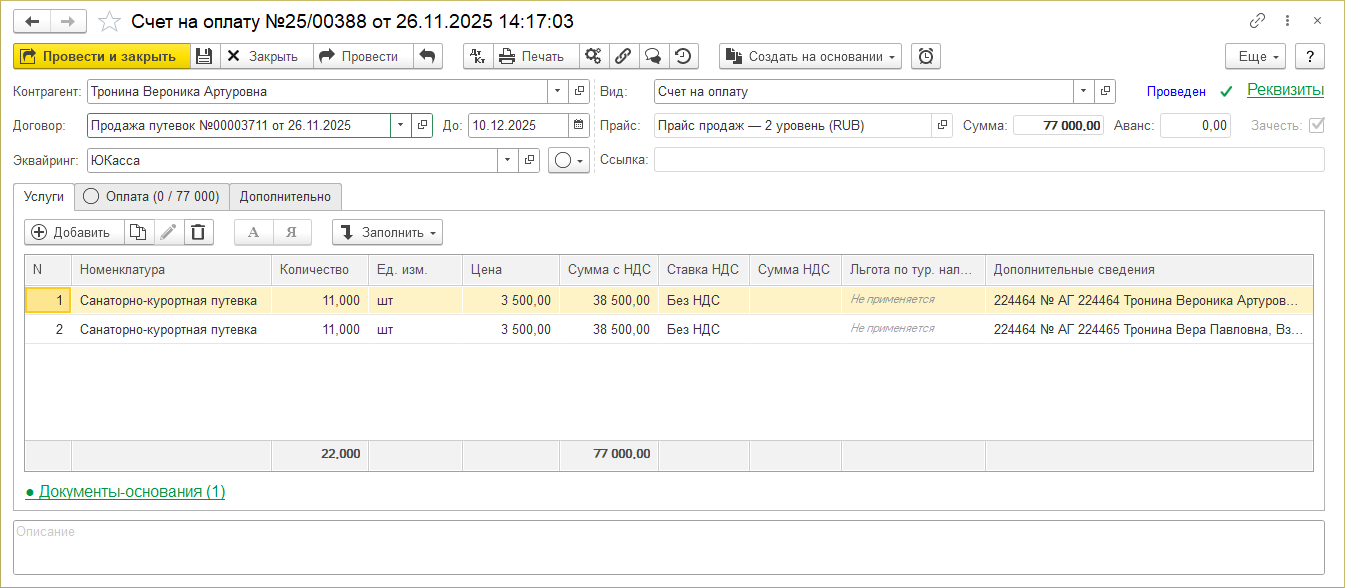This screenshot has width=1345, height=588.
Task: Open help with the ? button
Action: [x=1310, y=56]
